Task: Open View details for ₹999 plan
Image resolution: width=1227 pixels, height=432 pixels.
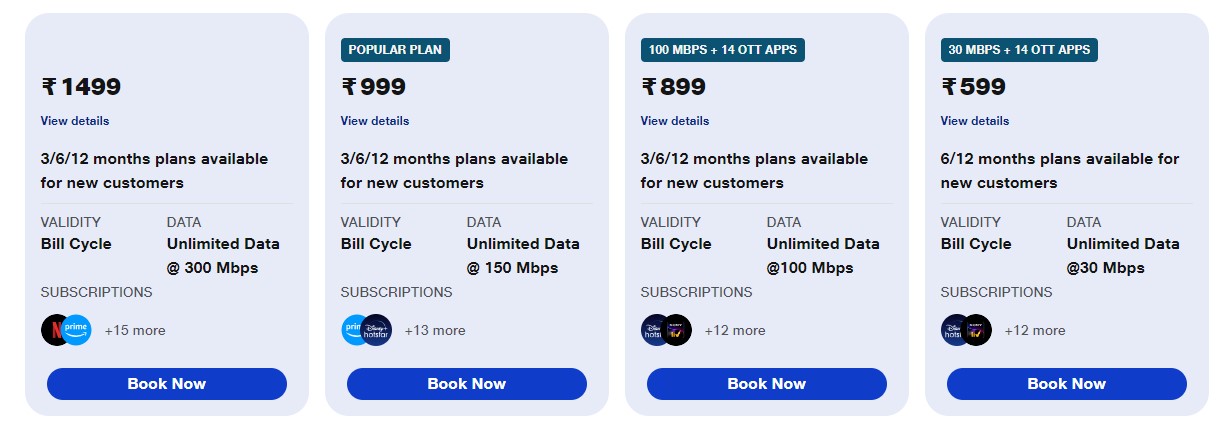Action: (375, 121)
